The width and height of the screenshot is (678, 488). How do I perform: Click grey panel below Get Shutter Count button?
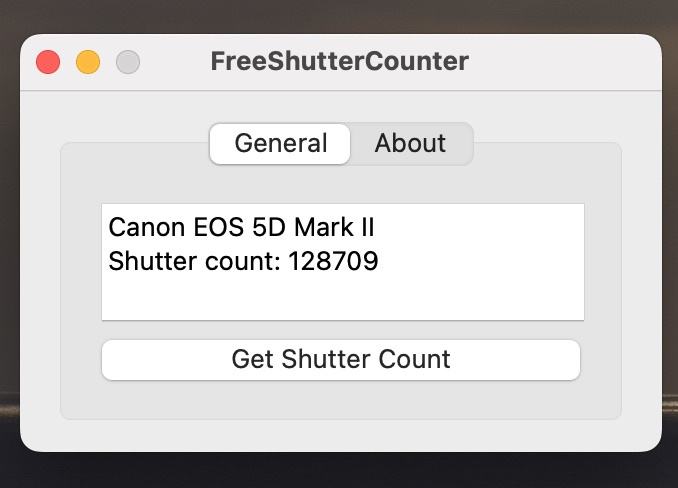[340, 400]
